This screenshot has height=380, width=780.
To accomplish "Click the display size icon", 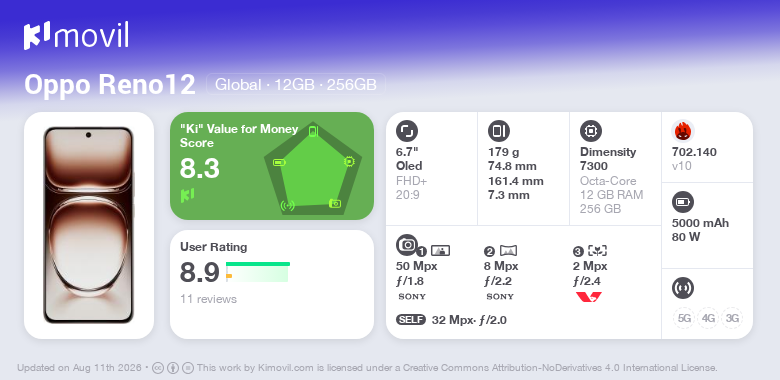I will tap(406, 131).
